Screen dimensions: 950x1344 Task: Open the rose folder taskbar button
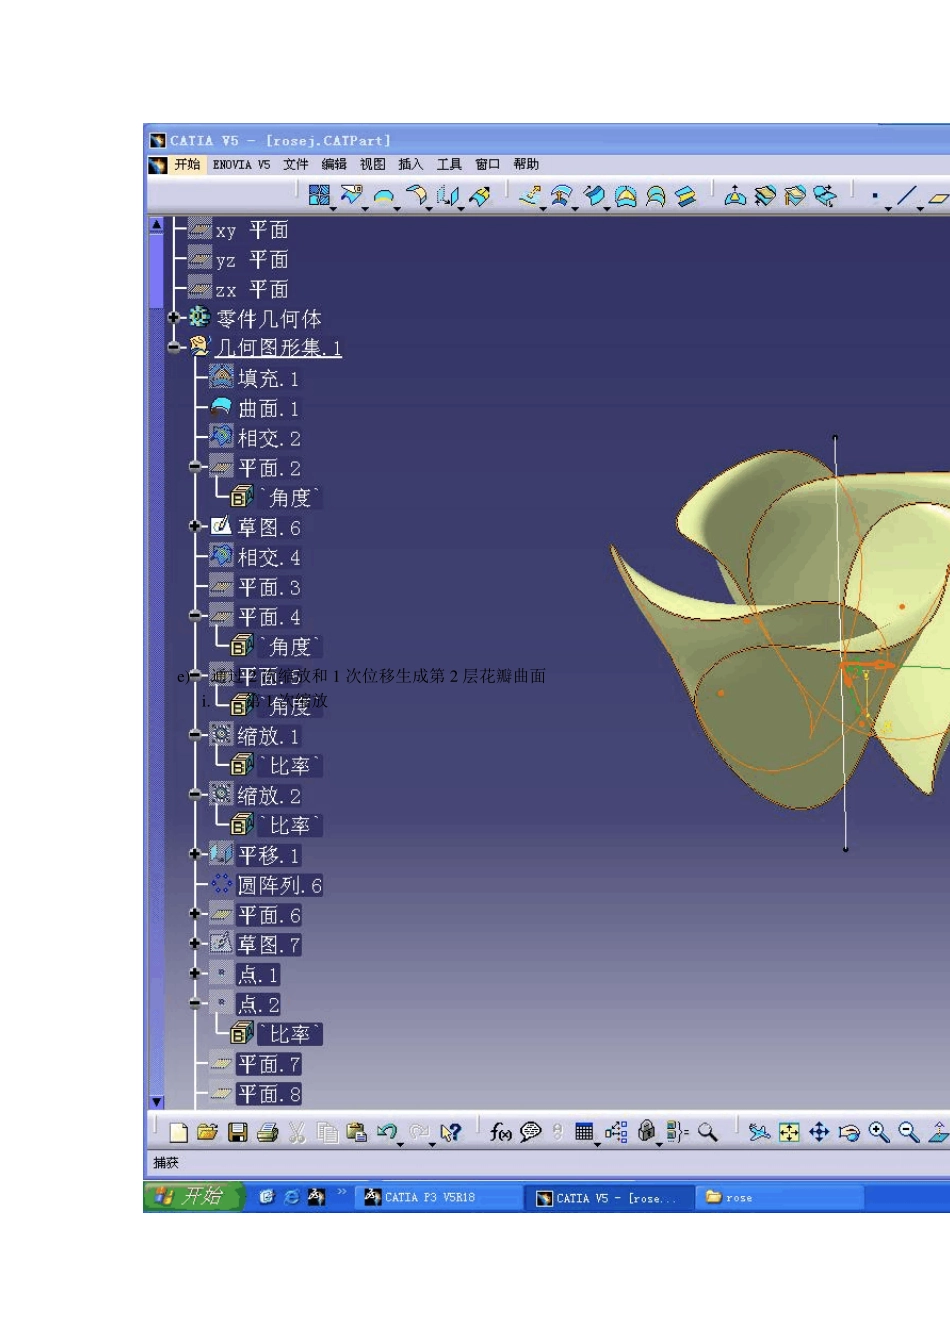click(779, 1197)
